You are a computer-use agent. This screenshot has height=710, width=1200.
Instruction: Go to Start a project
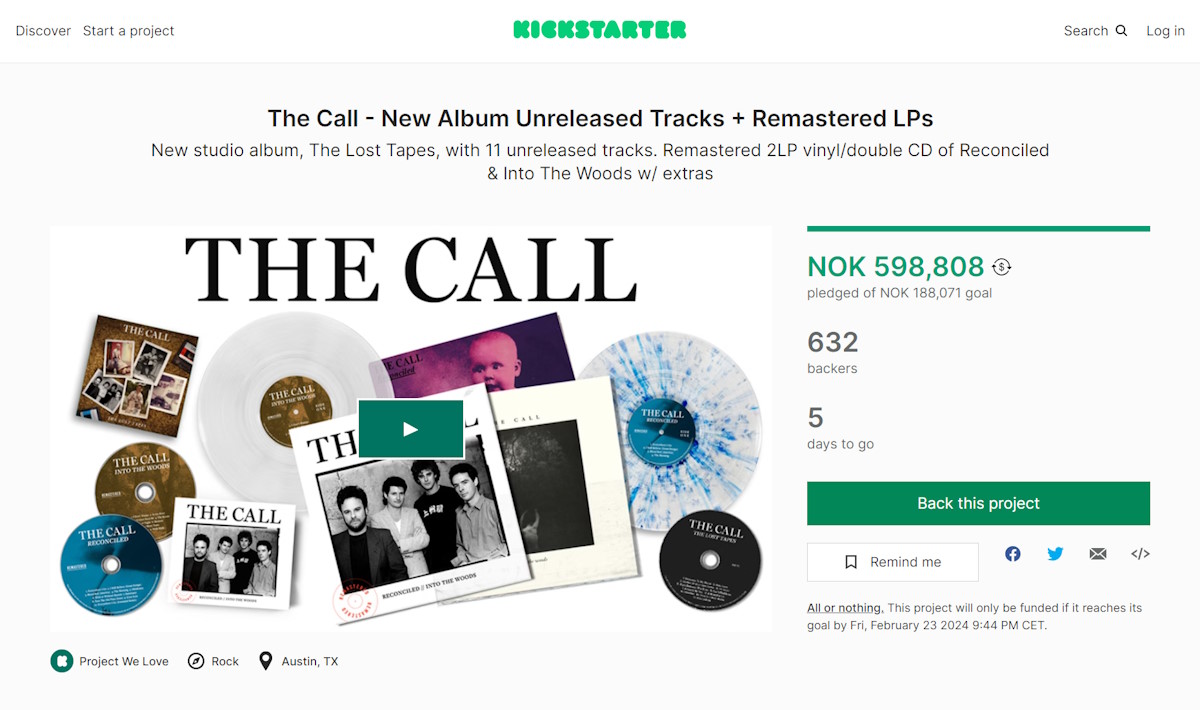pos(128,31)
